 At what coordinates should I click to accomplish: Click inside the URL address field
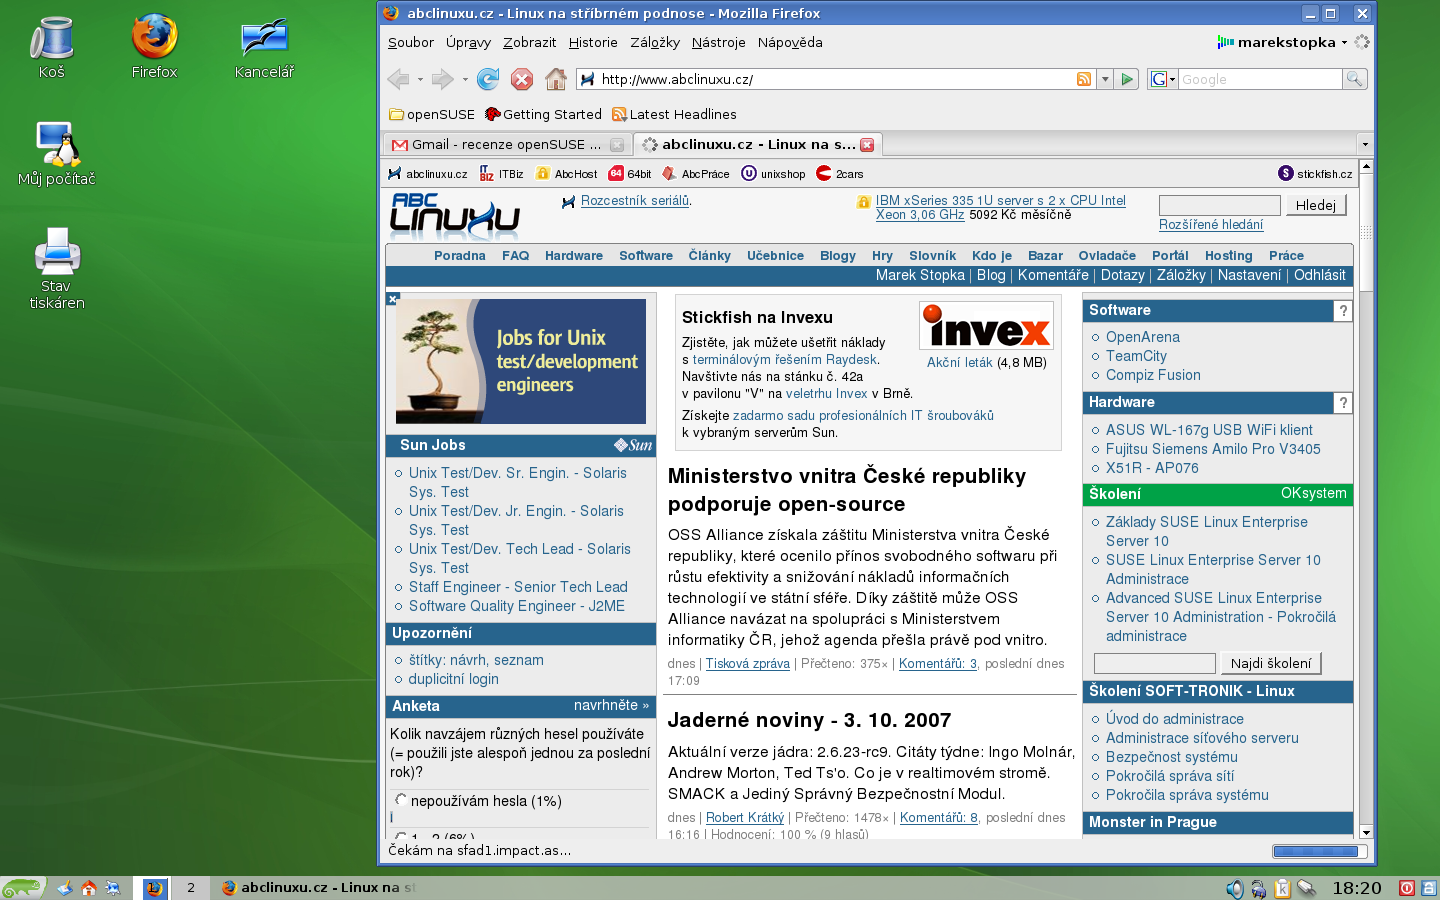coord(835,79)
